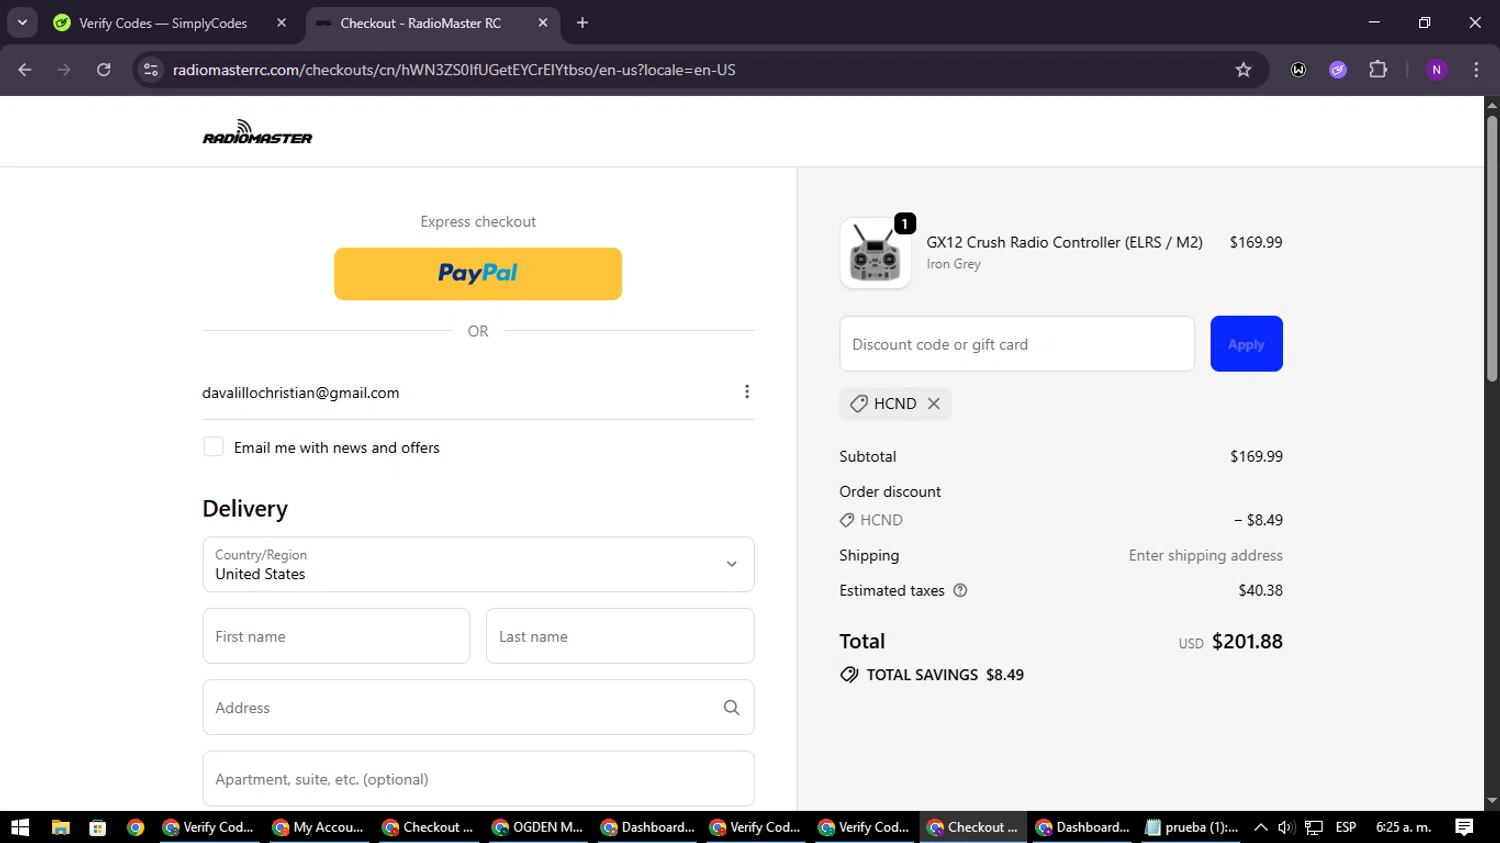Open the prueba (1) taskbar item
Viewport: 1500px width, 843px height.
point(1193,827)
